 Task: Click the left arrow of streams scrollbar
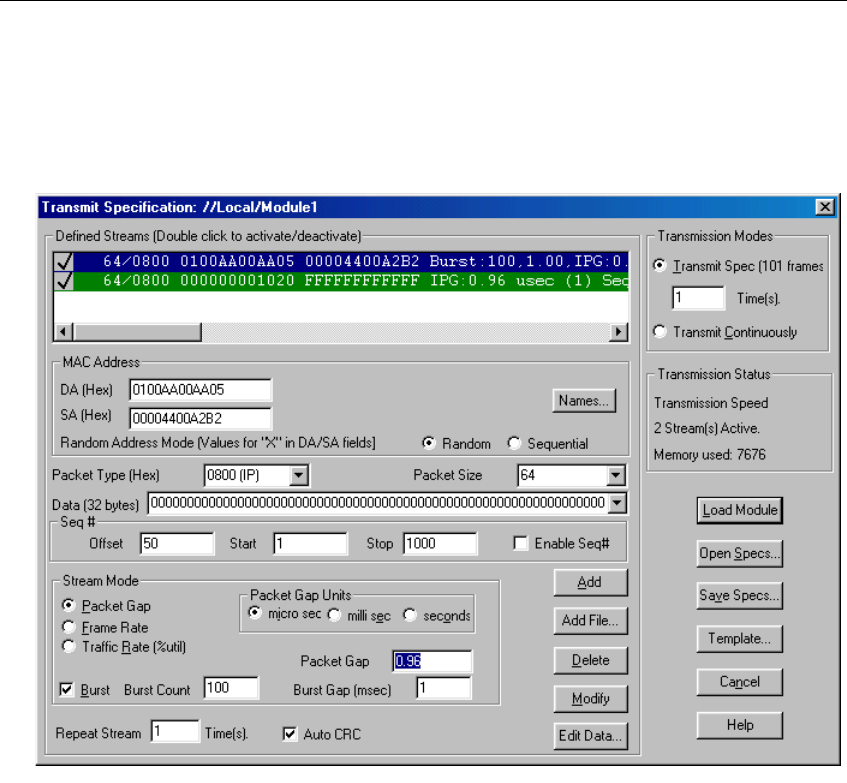coord(63,332)
